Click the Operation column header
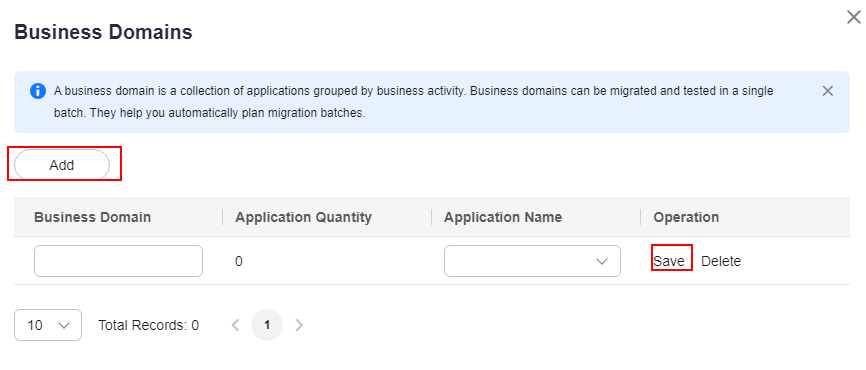The image size is (866, 370). (x=686, y=217)
